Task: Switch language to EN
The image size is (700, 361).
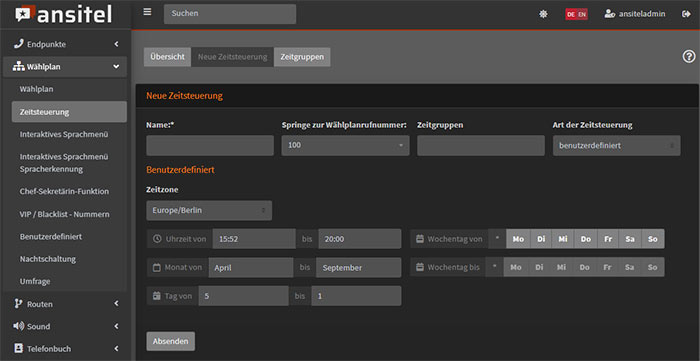Action: tap(582, 14)
